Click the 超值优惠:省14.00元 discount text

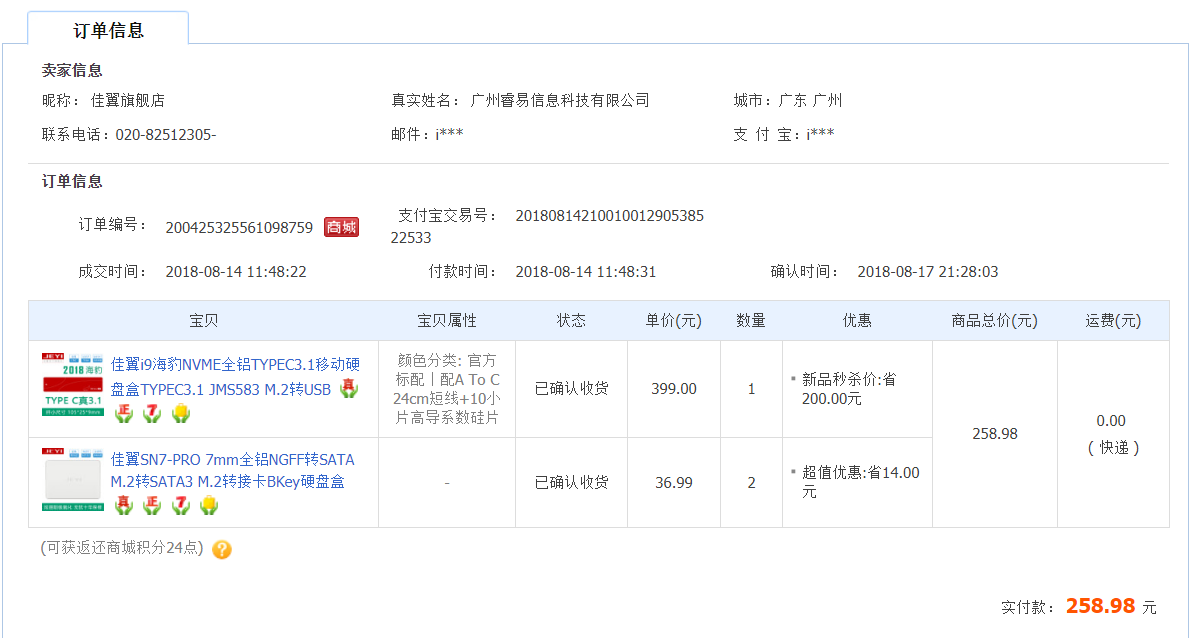point(861,482)
